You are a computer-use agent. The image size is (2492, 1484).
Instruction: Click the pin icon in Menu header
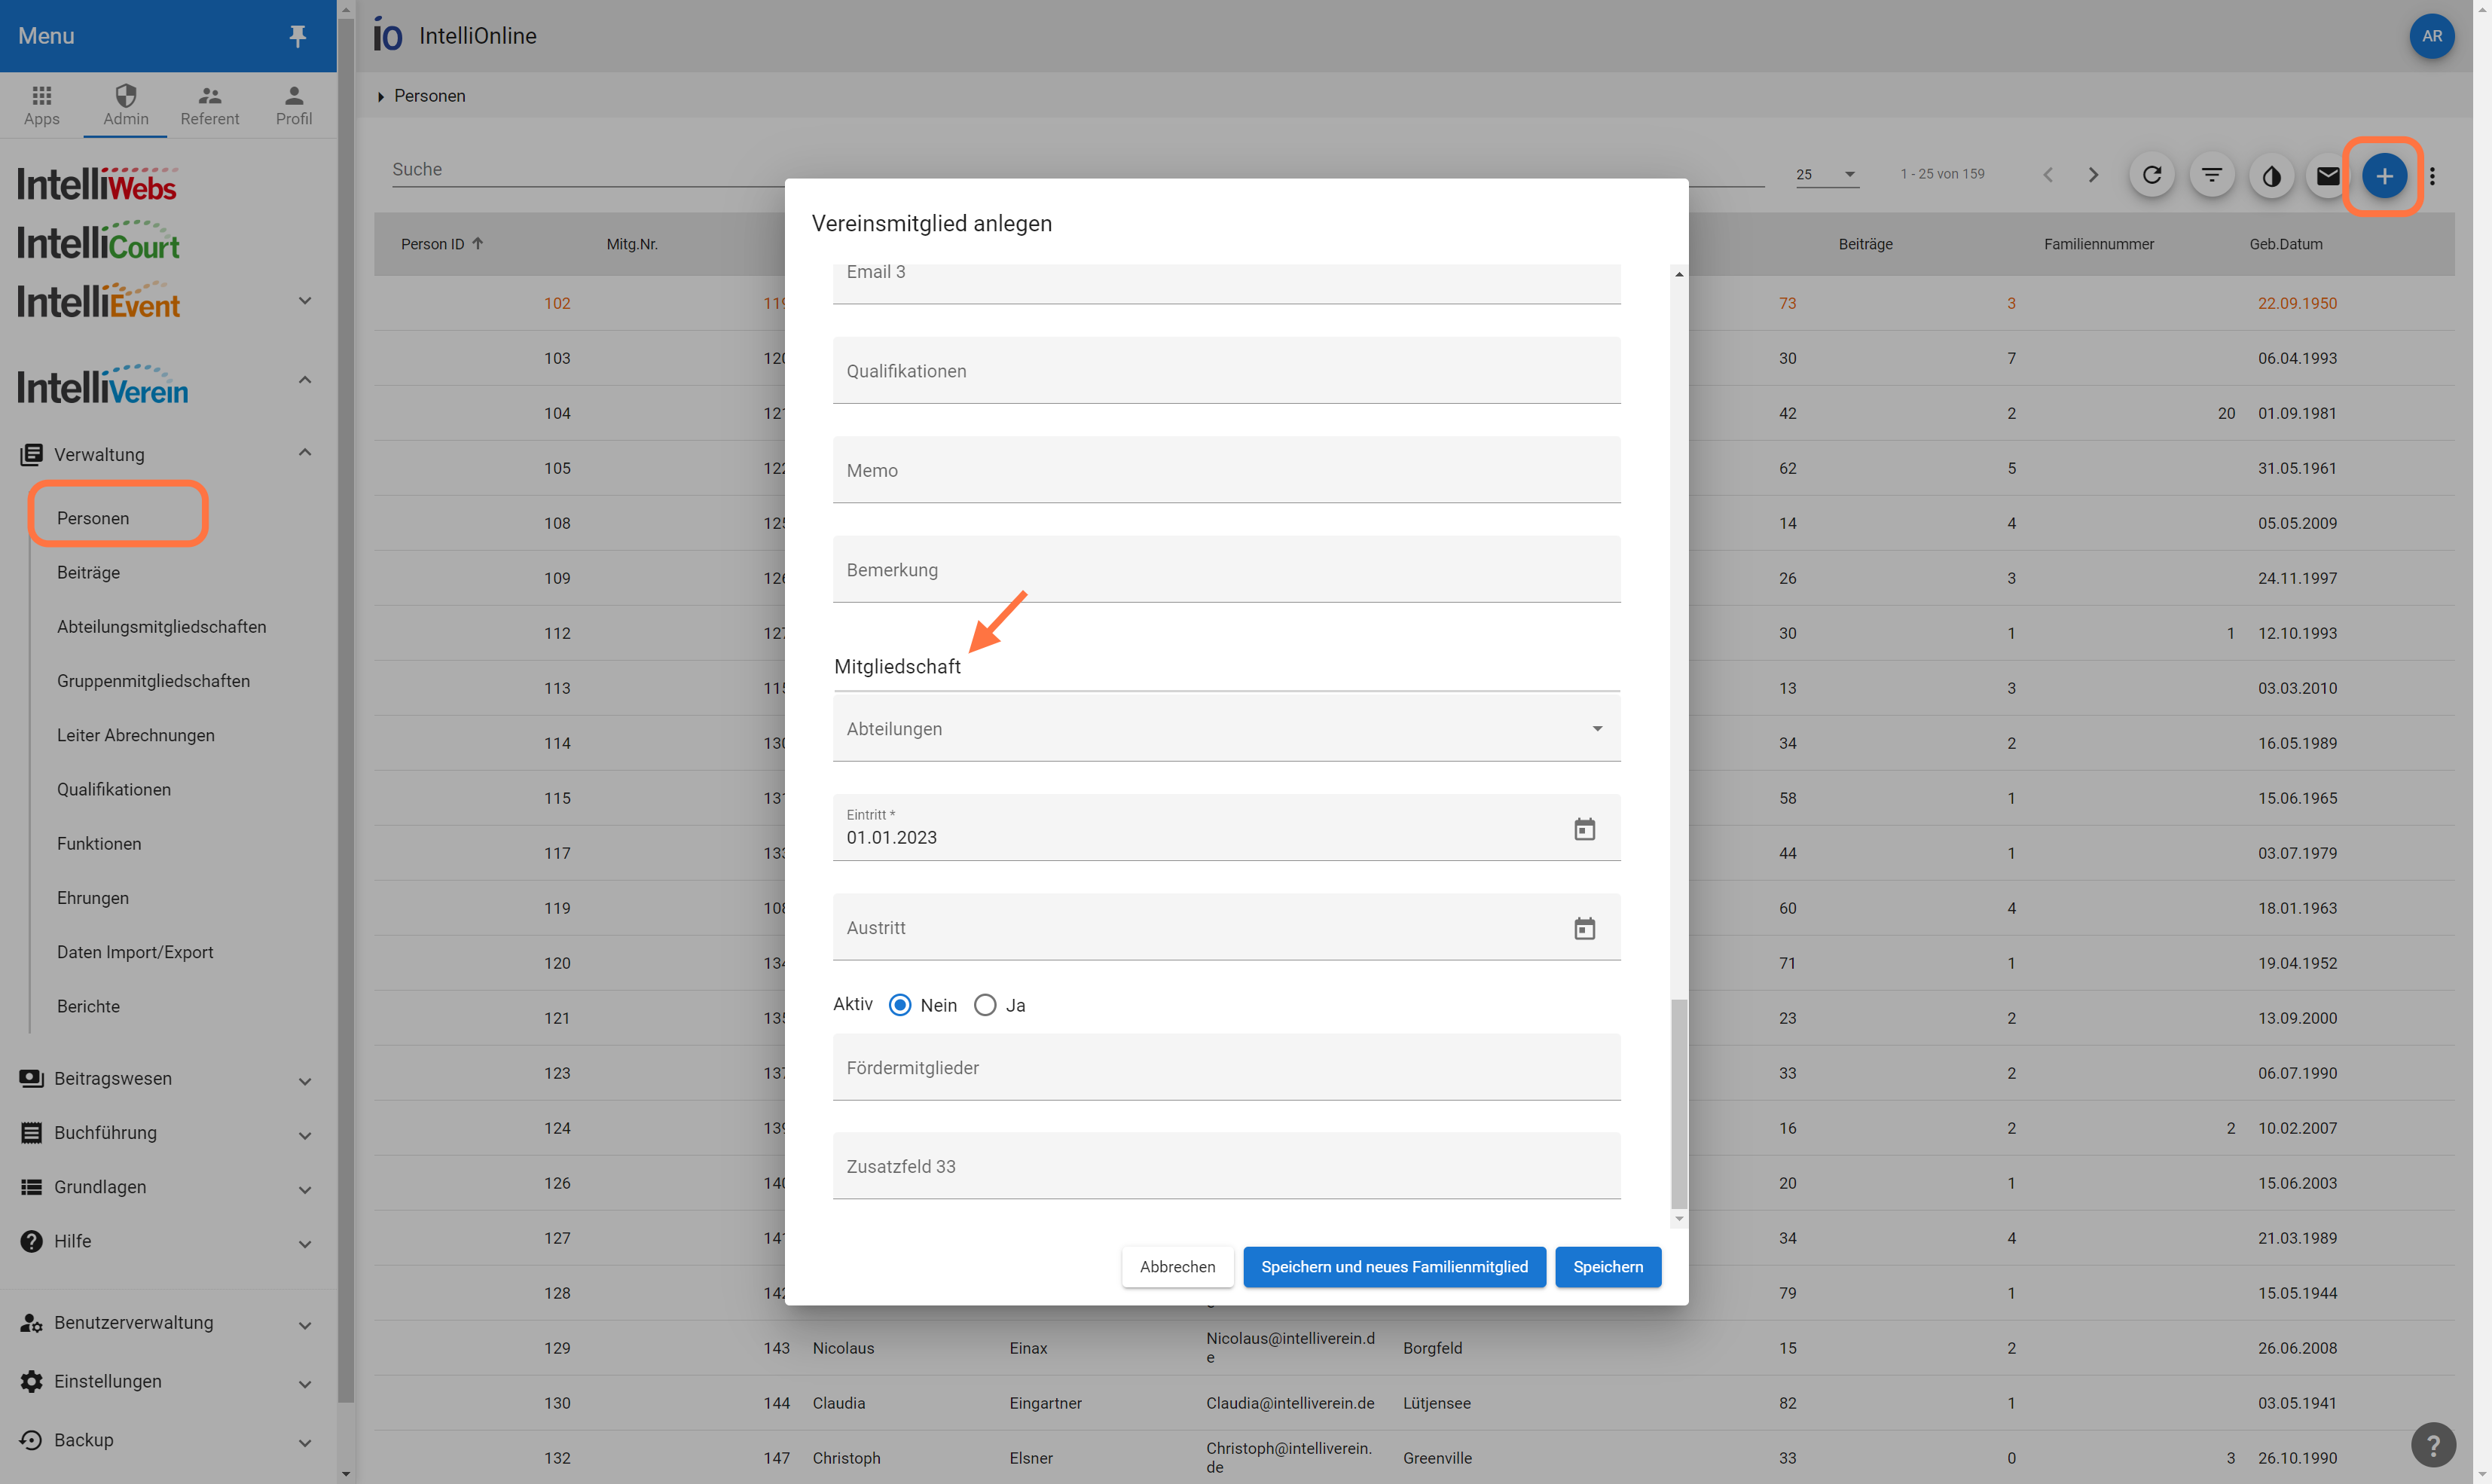click(x=297, y=36)
